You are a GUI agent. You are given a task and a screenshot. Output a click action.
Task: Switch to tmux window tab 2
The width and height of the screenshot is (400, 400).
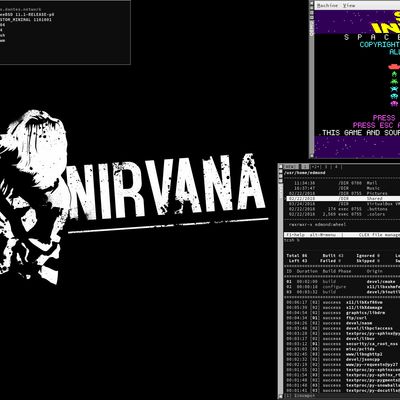click(316, 167)
